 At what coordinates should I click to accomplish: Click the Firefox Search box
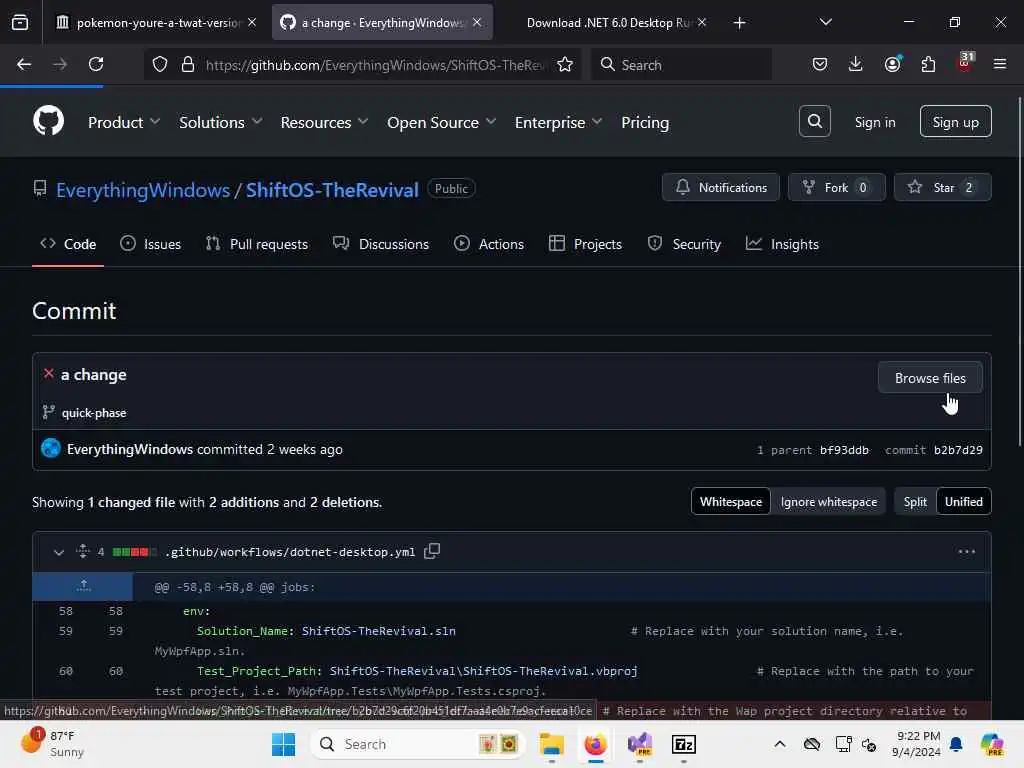pyautogui.click(x=682, y=64)
